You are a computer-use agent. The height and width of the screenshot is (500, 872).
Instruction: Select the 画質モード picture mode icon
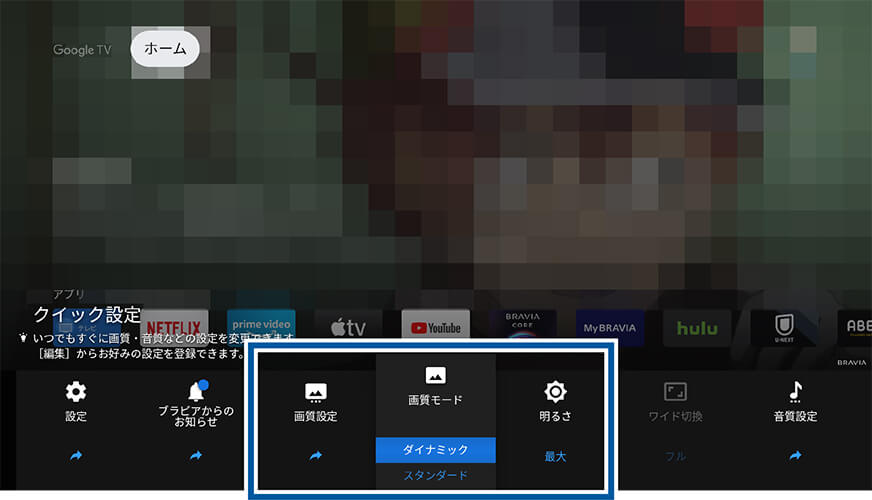click(435, 376)
